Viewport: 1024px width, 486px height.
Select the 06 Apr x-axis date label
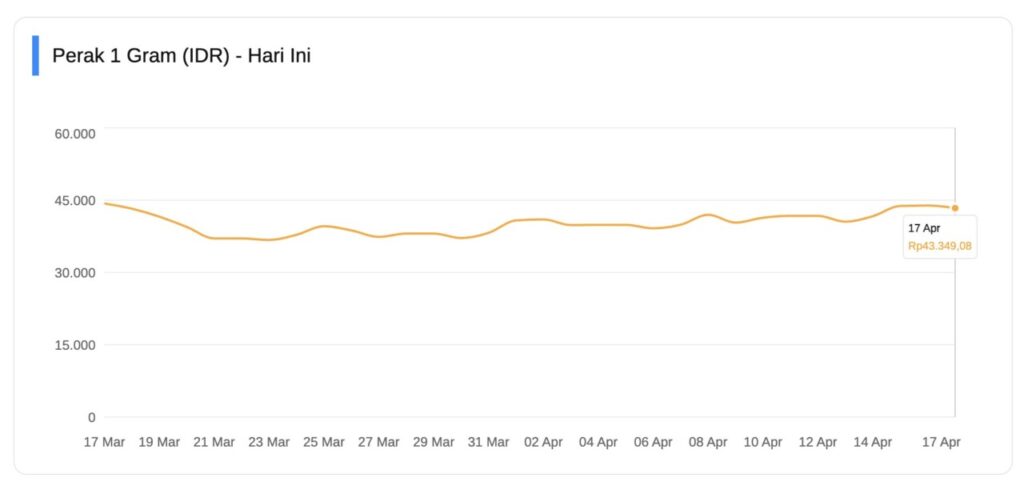pyautogui.click(x=653, y=441)
